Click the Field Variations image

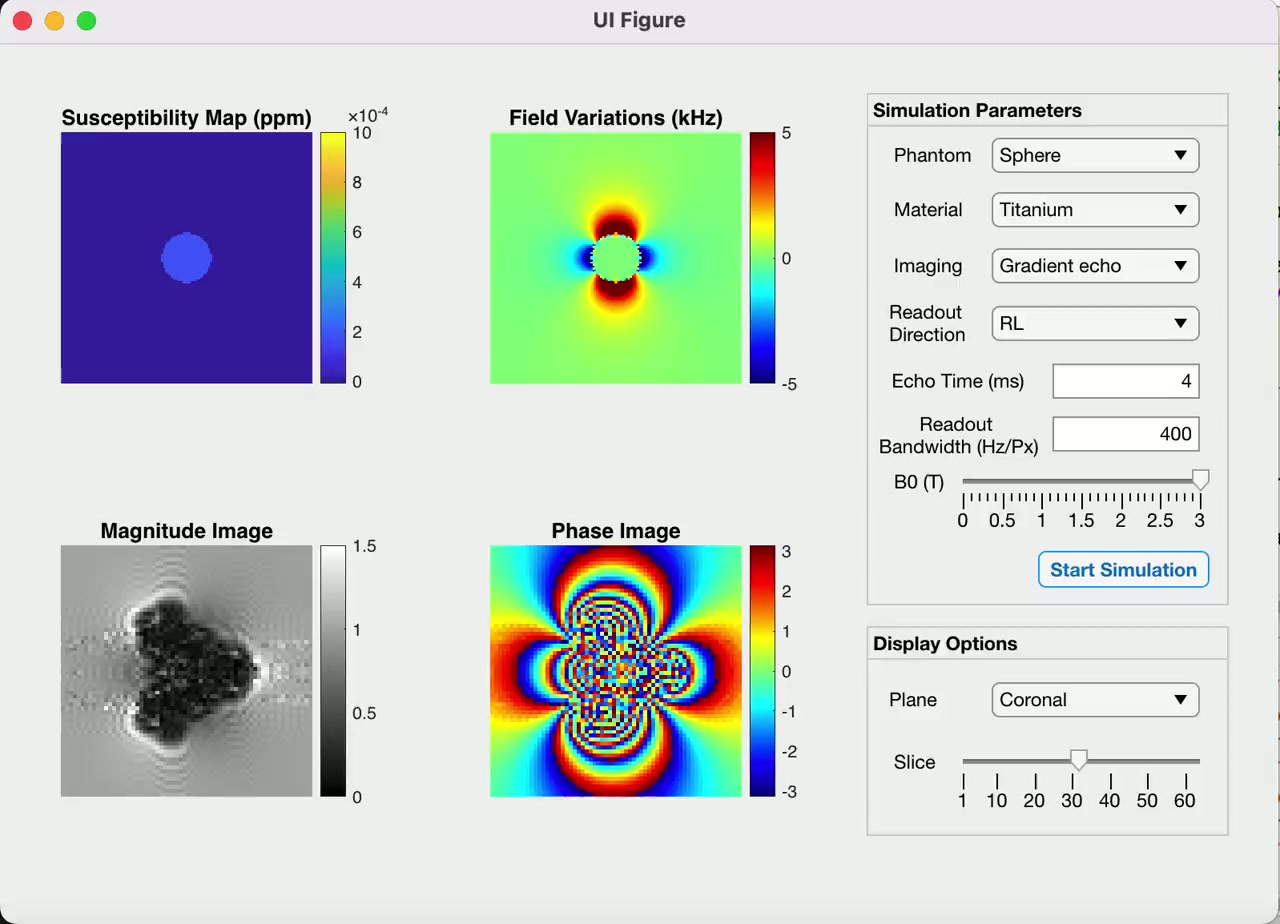pyautogui.click(x=616, y=258)
